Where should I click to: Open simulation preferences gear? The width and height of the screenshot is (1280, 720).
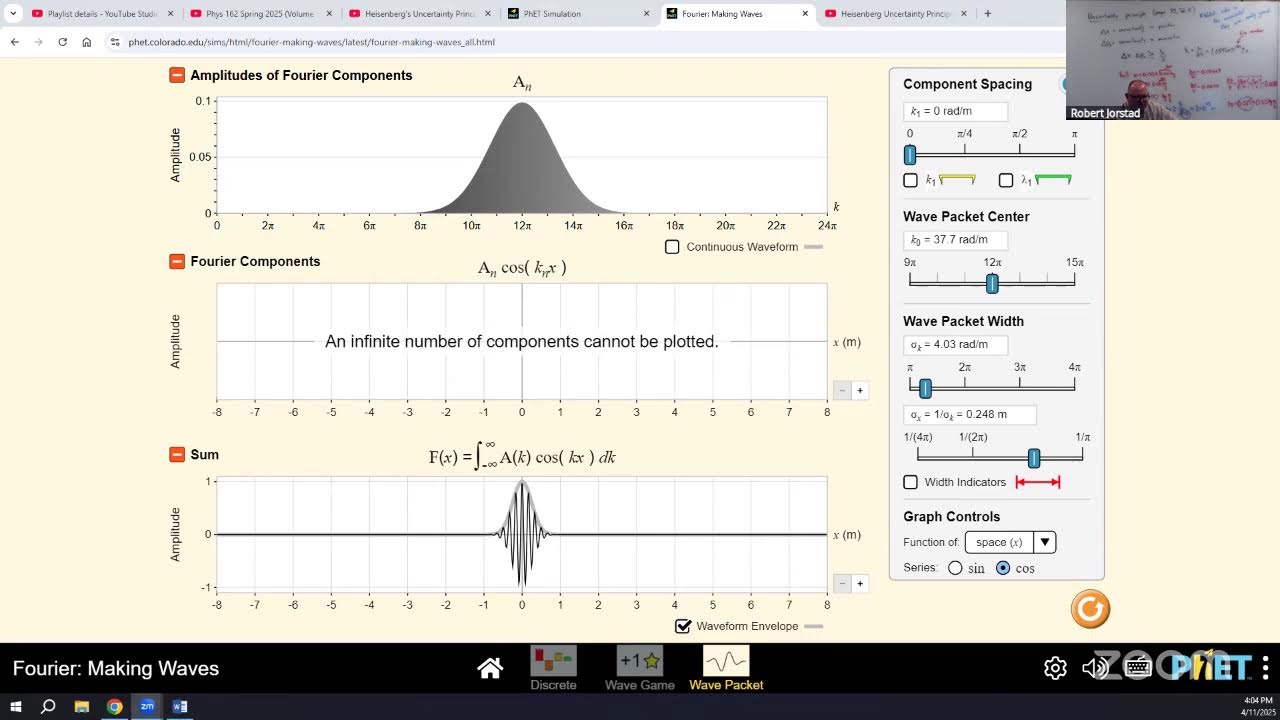1055,668
